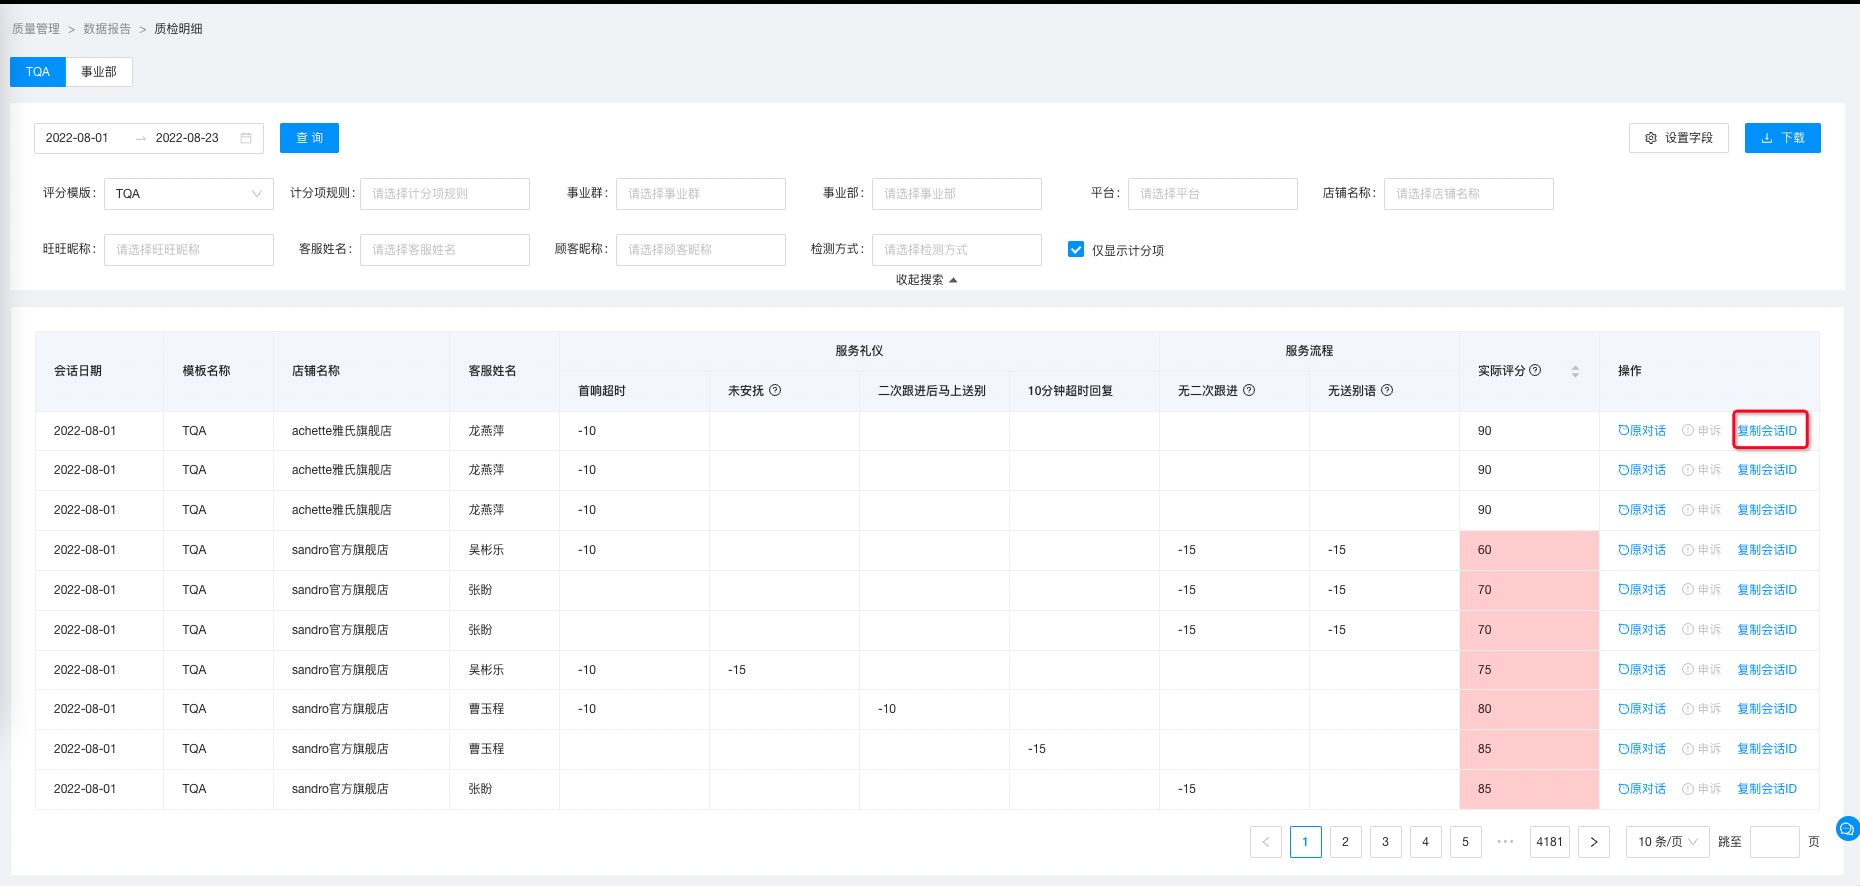Open 店铺名称 selector

1469,194
